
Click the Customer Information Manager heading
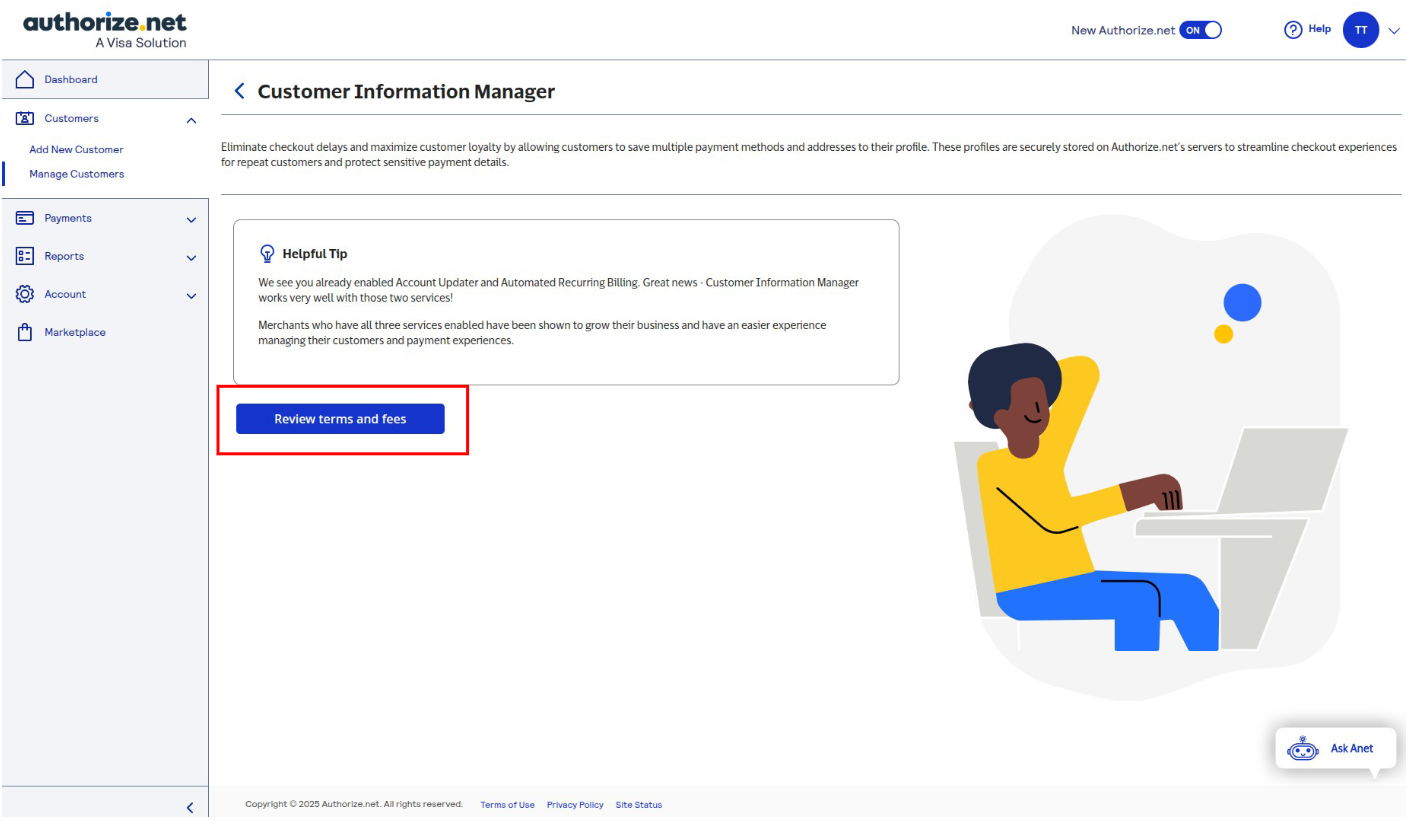[406, 91]
